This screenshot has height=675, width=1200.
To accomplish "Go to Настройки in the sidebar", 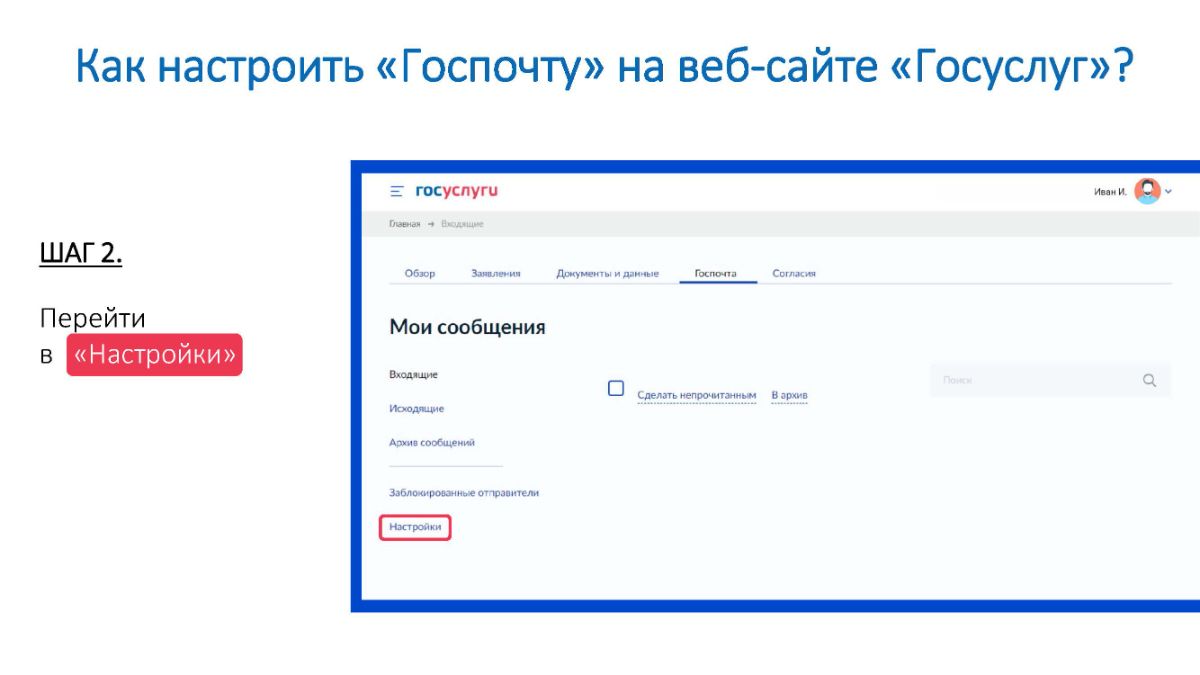I will 415,527.
